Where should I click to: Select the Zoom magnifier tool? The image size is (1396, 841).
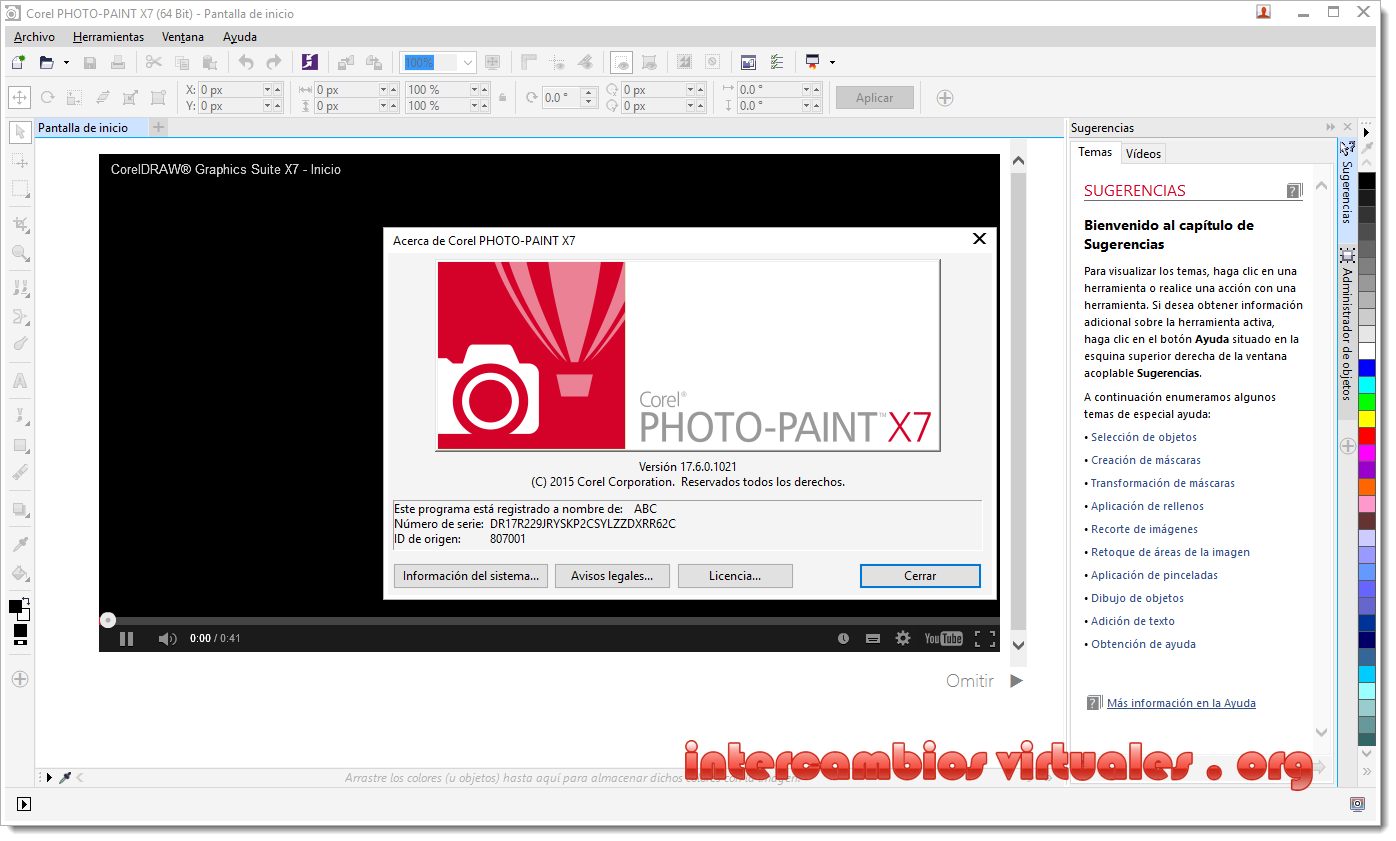[x=20, y=253]
